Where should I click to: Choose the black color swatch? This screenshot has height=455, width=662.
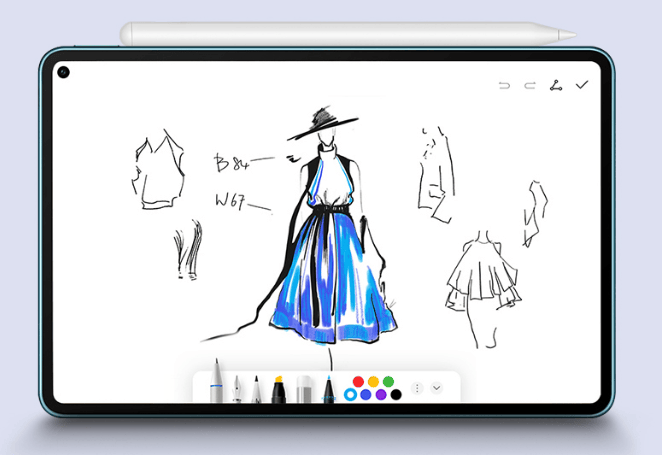pyautogui.click(x=396, y=394)
